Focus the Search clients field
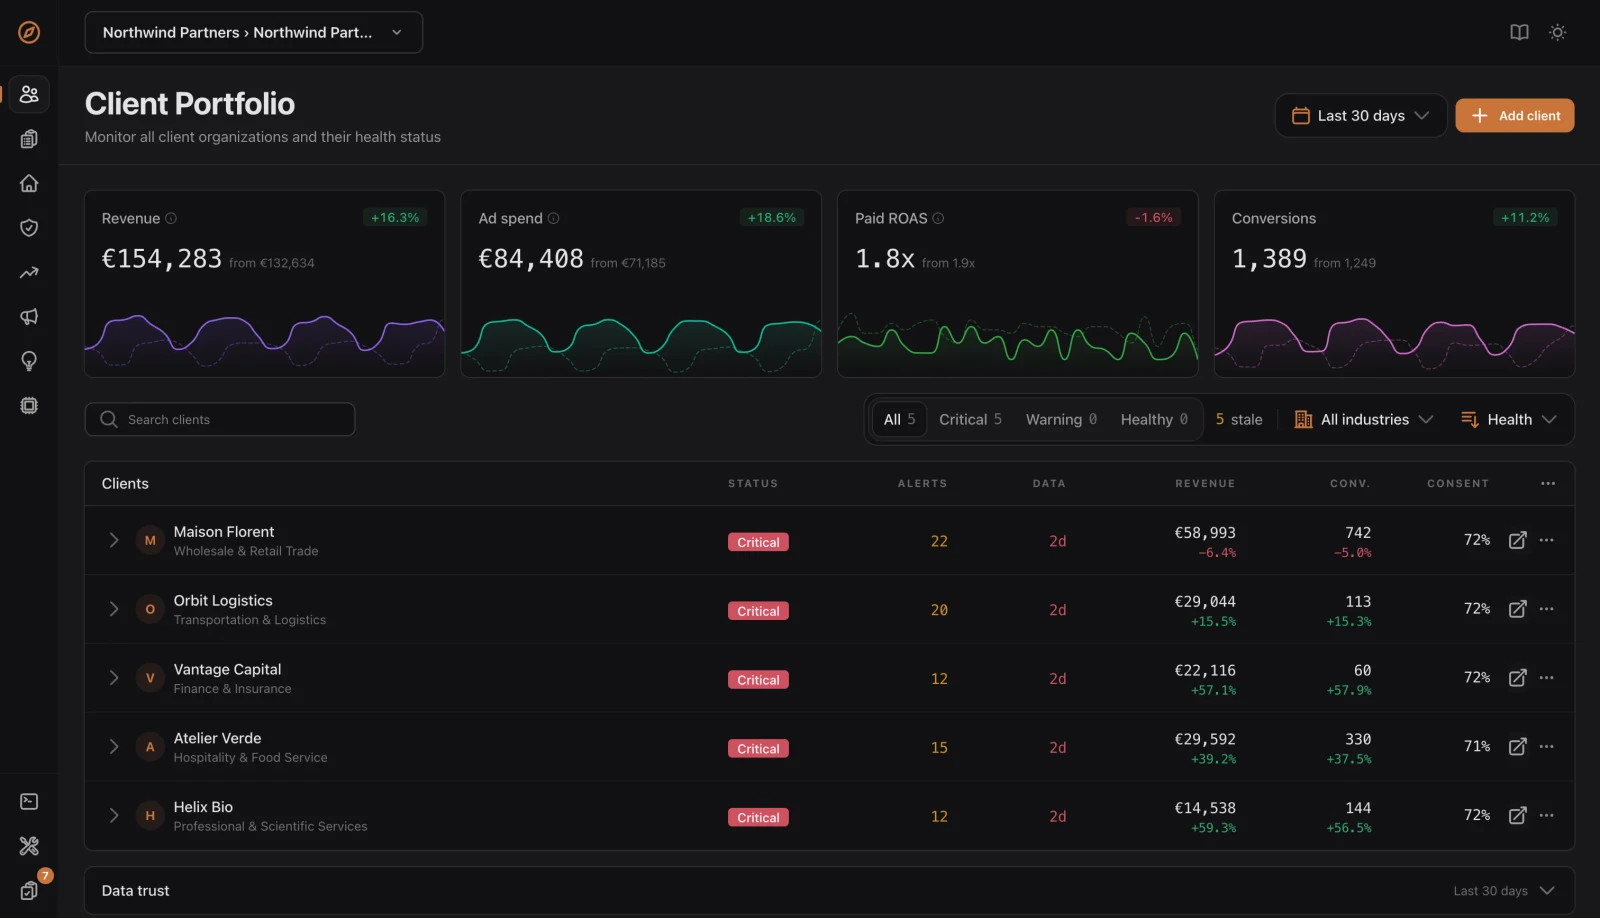The height and width of the screenshot is (918, 1600). pos(220,420)
